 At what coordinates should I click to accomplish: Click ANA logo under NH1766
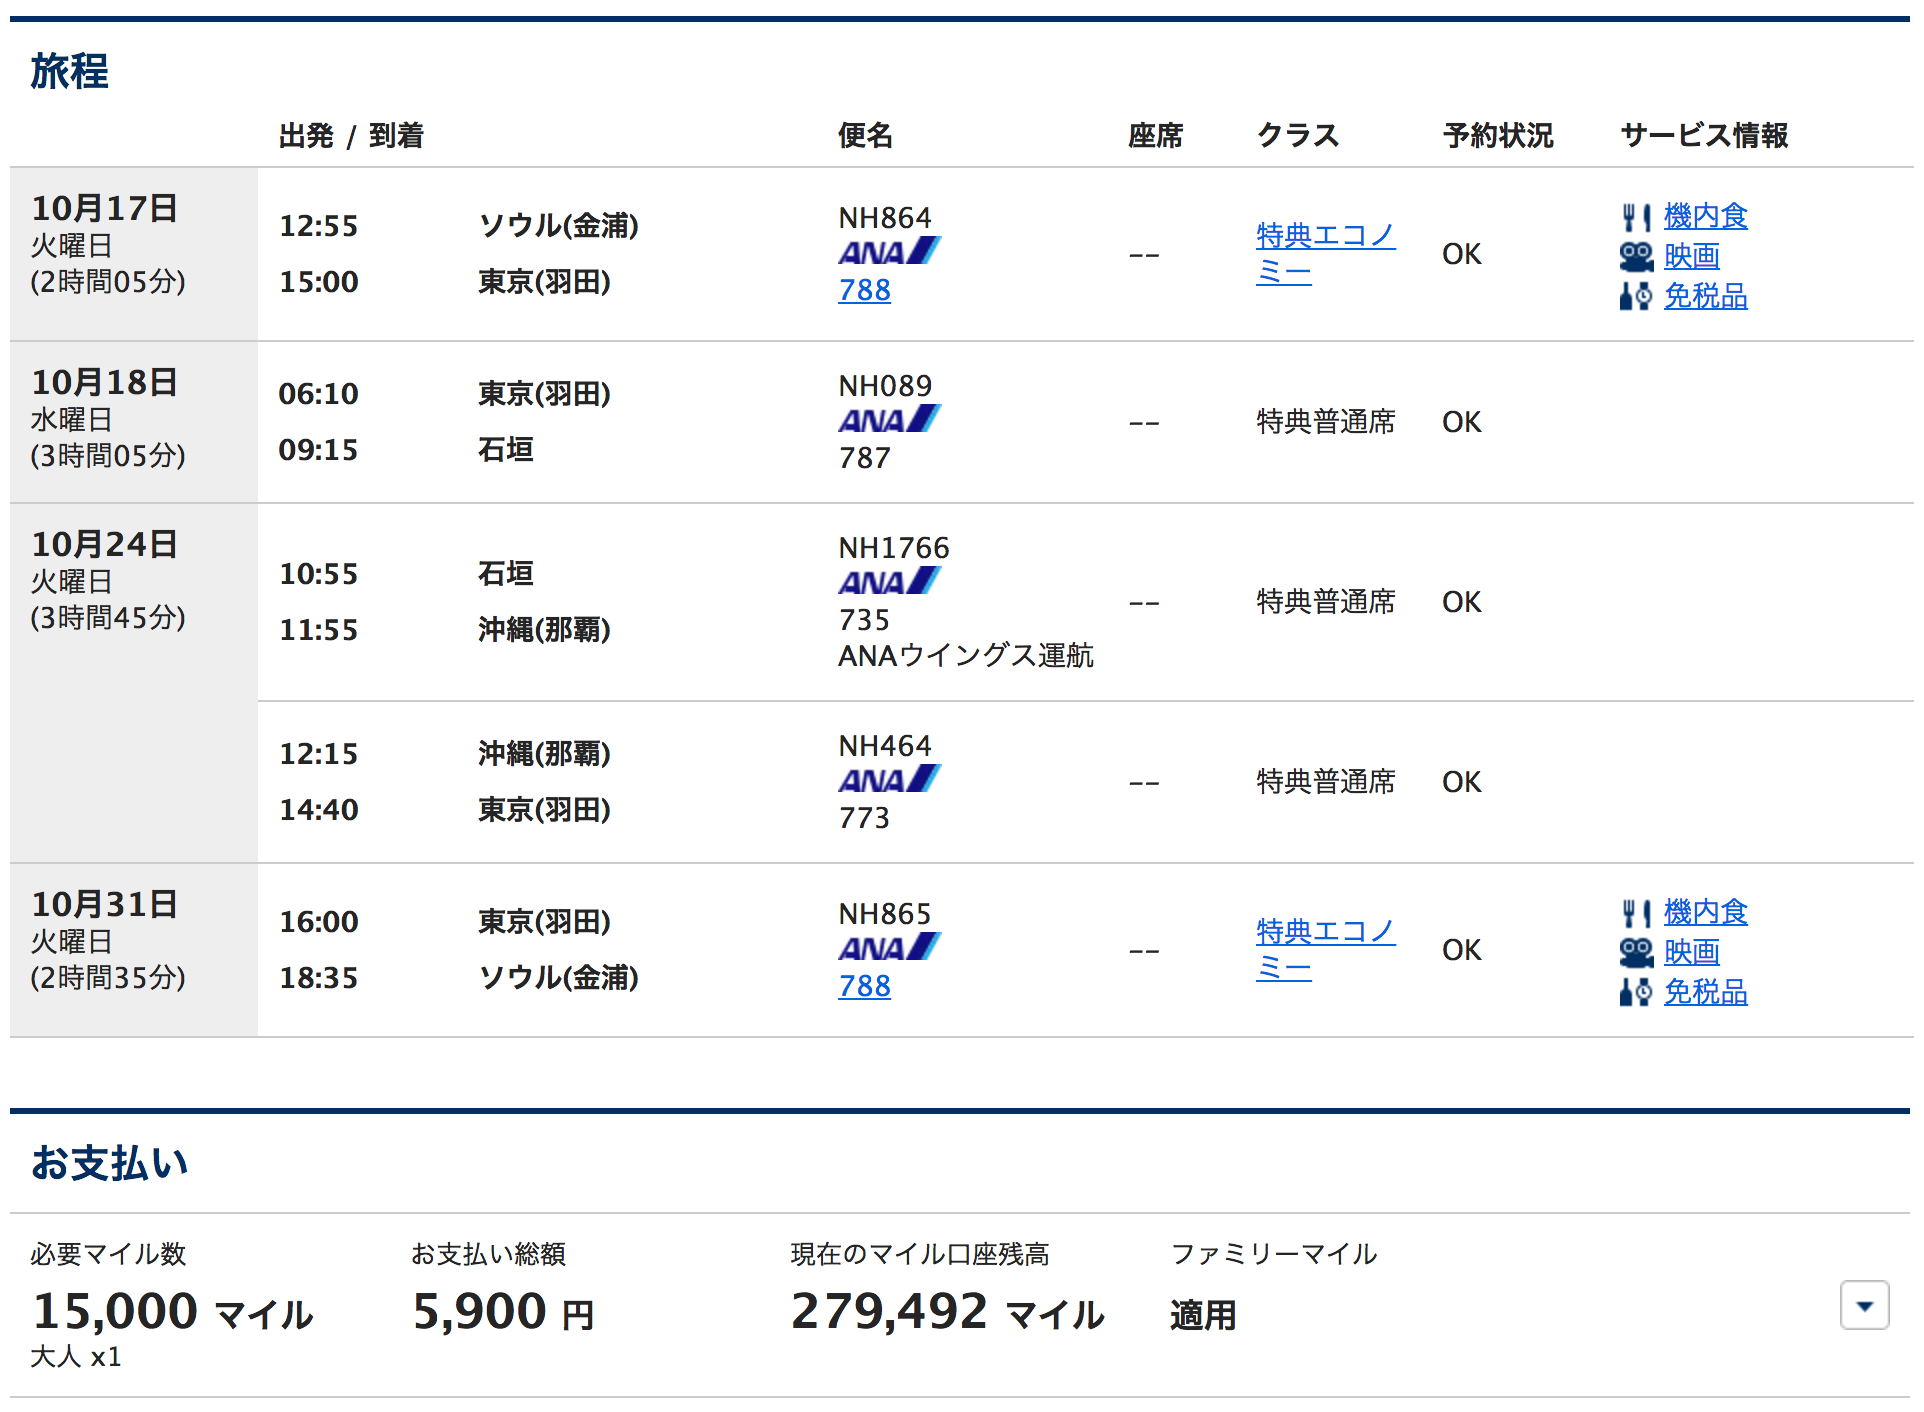[889, 582]
